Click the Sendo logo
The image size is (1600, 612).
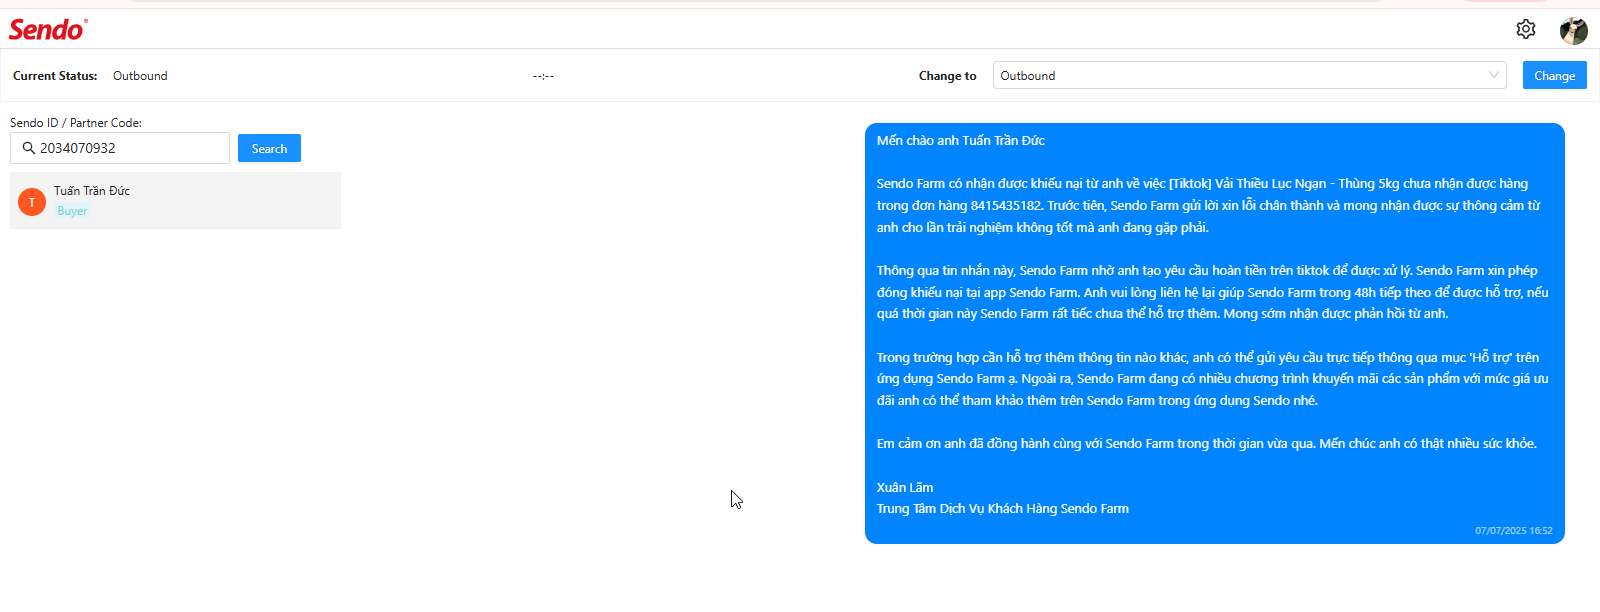point(48,29)
